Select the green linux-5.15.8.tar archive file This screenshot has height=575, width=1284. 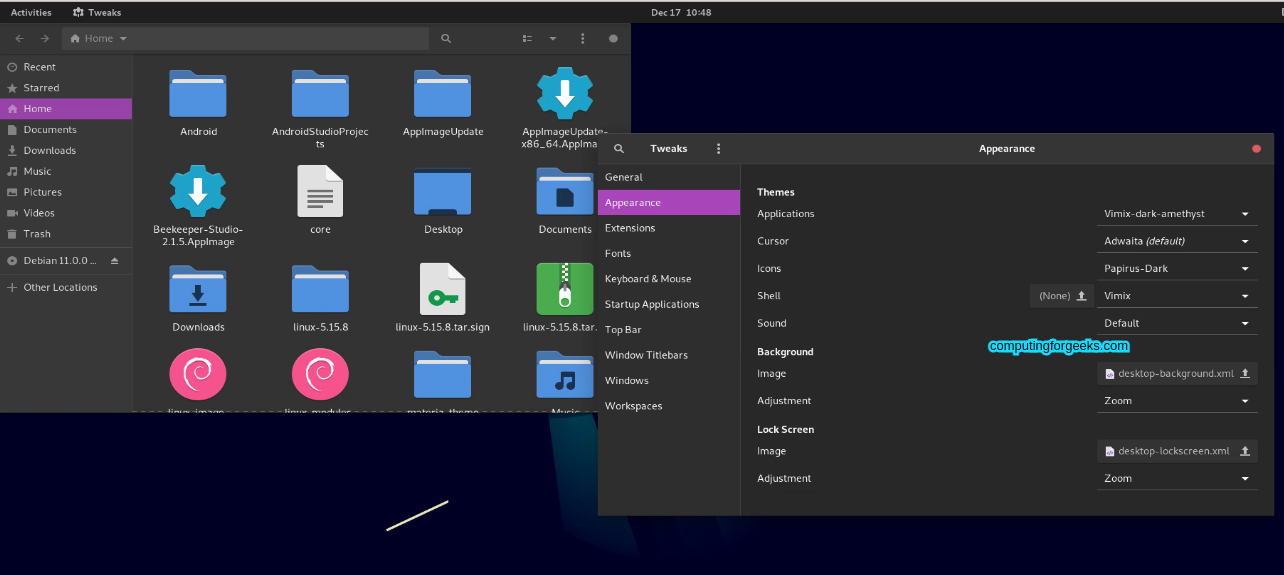pyautogui.click(x=565, y=289)
